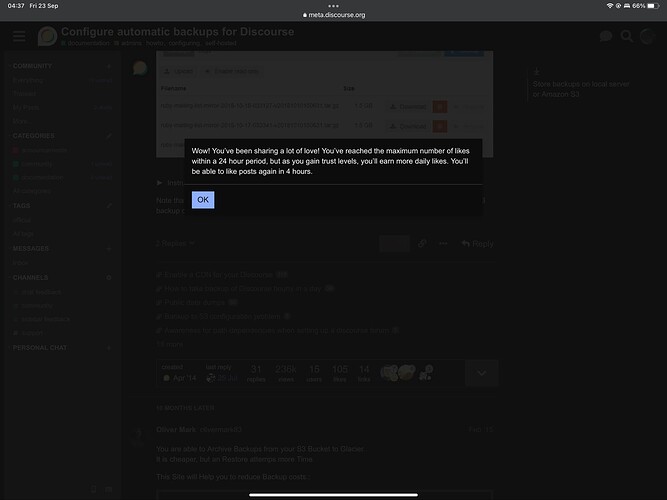Add item with Community section plus icon
This screenshot has width=667, height=500.
109,66
